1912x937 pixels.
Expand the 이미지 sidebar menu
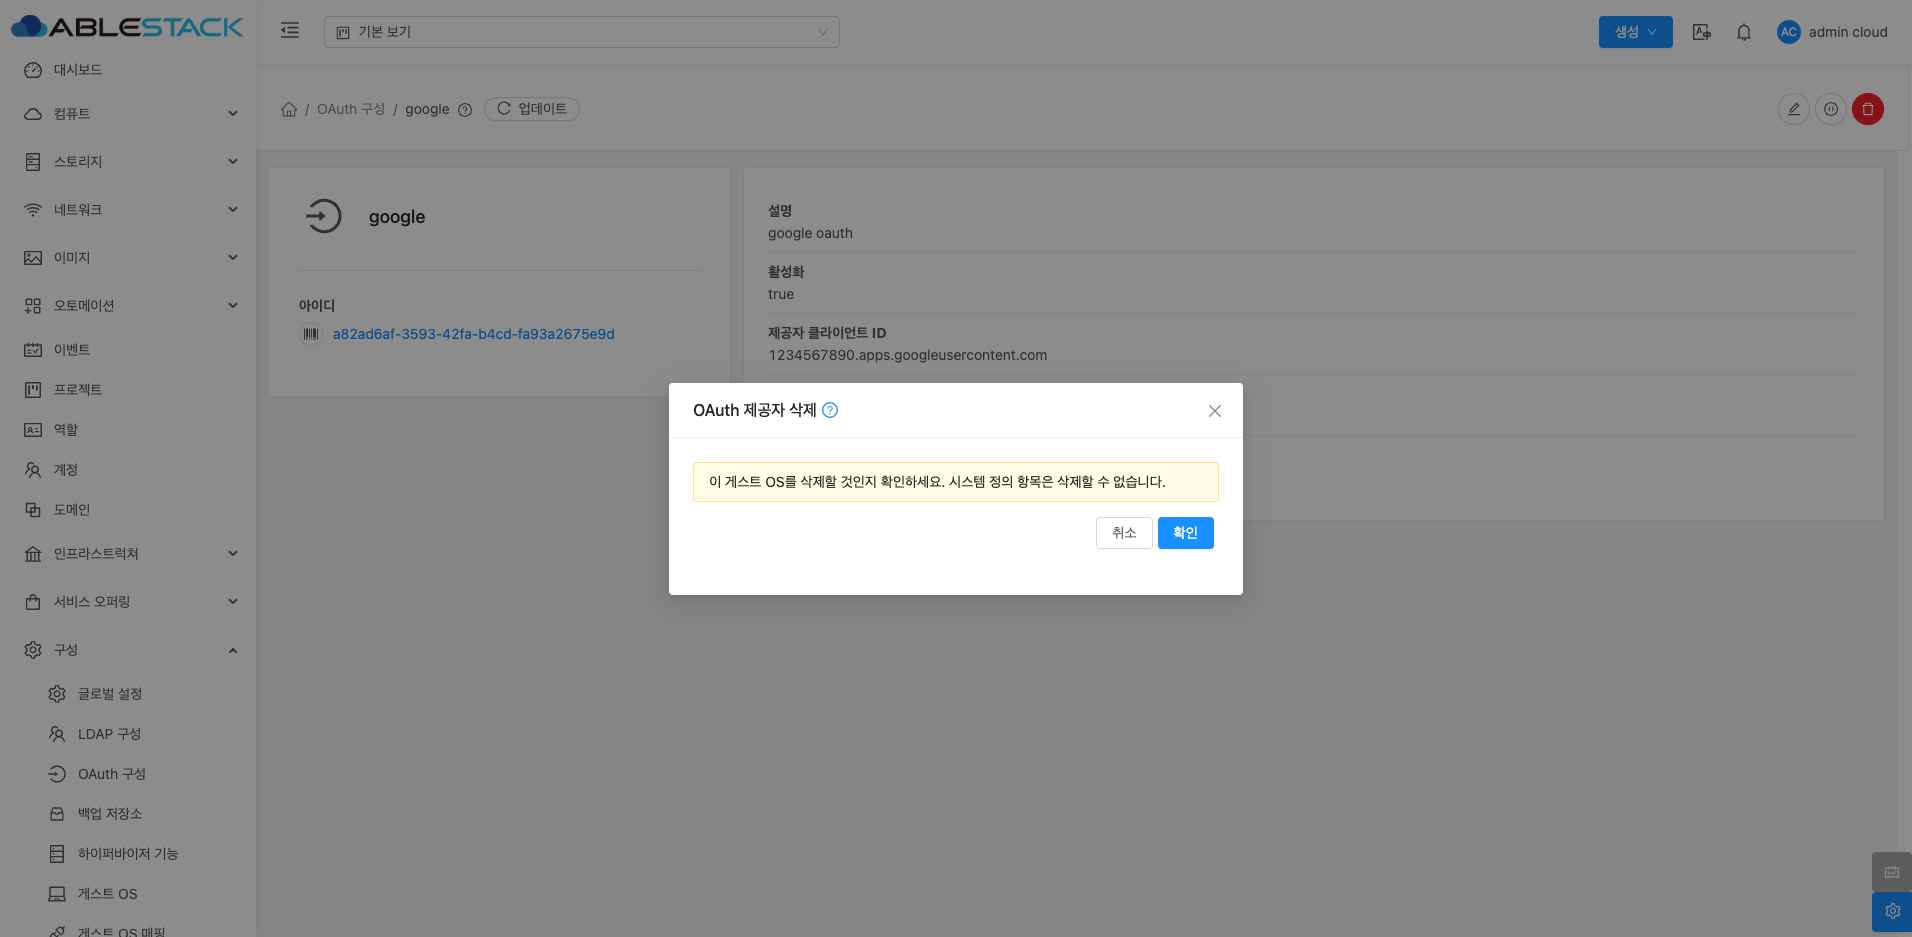point(128,258)
